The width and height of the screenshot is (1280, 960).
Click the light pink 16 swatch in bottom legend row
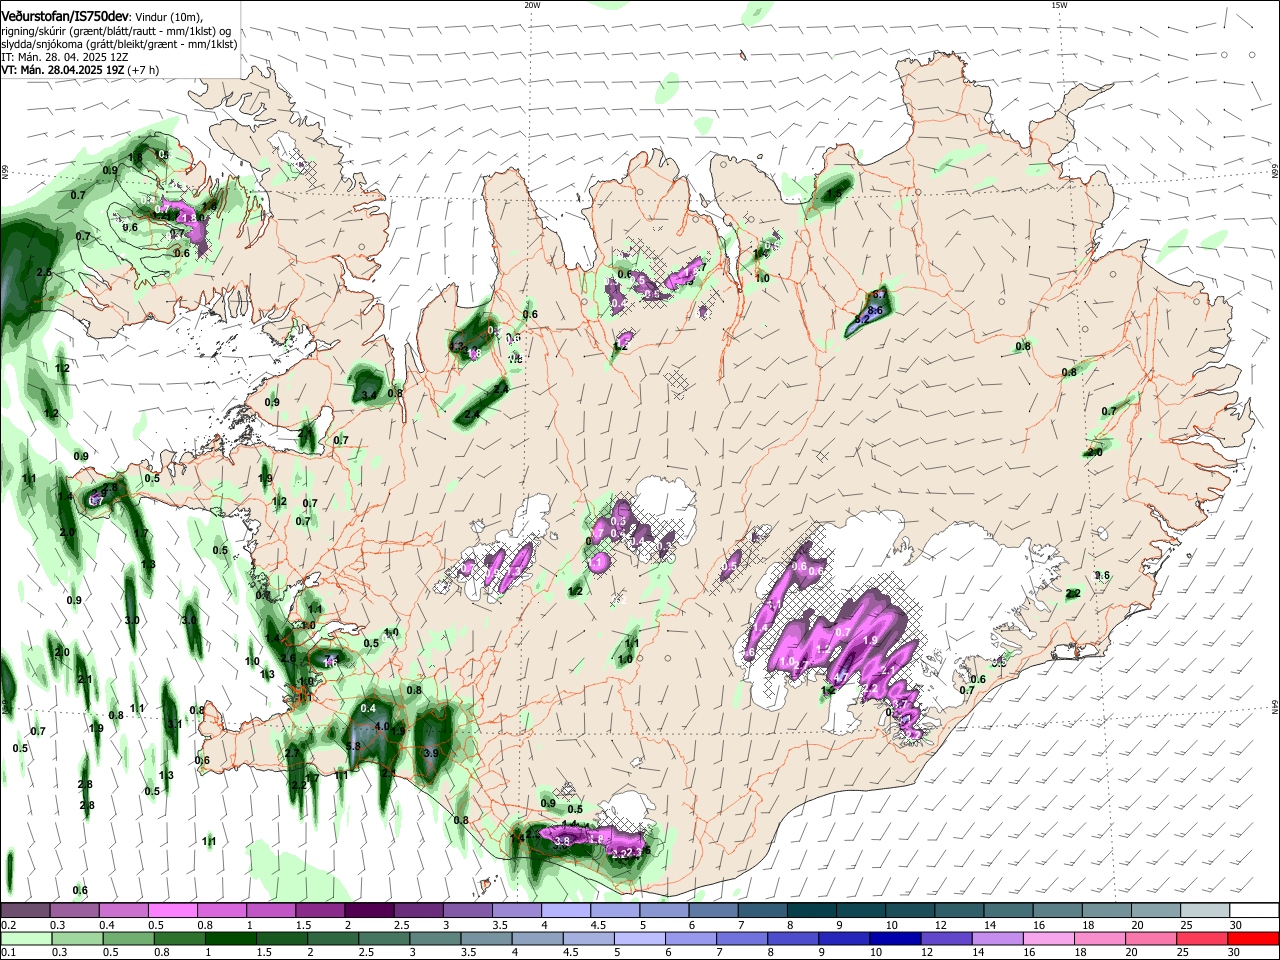[1048, 938]
